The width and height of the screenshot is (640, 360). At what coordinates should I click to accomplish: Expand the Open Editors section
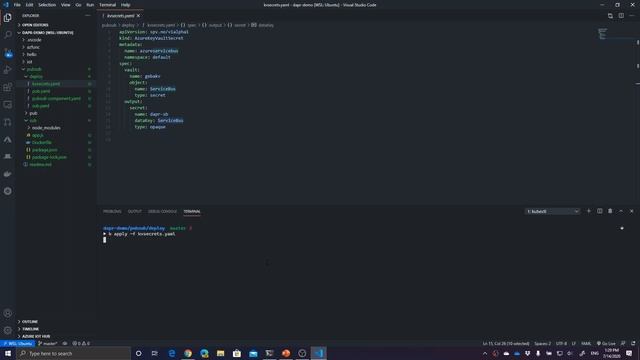coord(35,25)
